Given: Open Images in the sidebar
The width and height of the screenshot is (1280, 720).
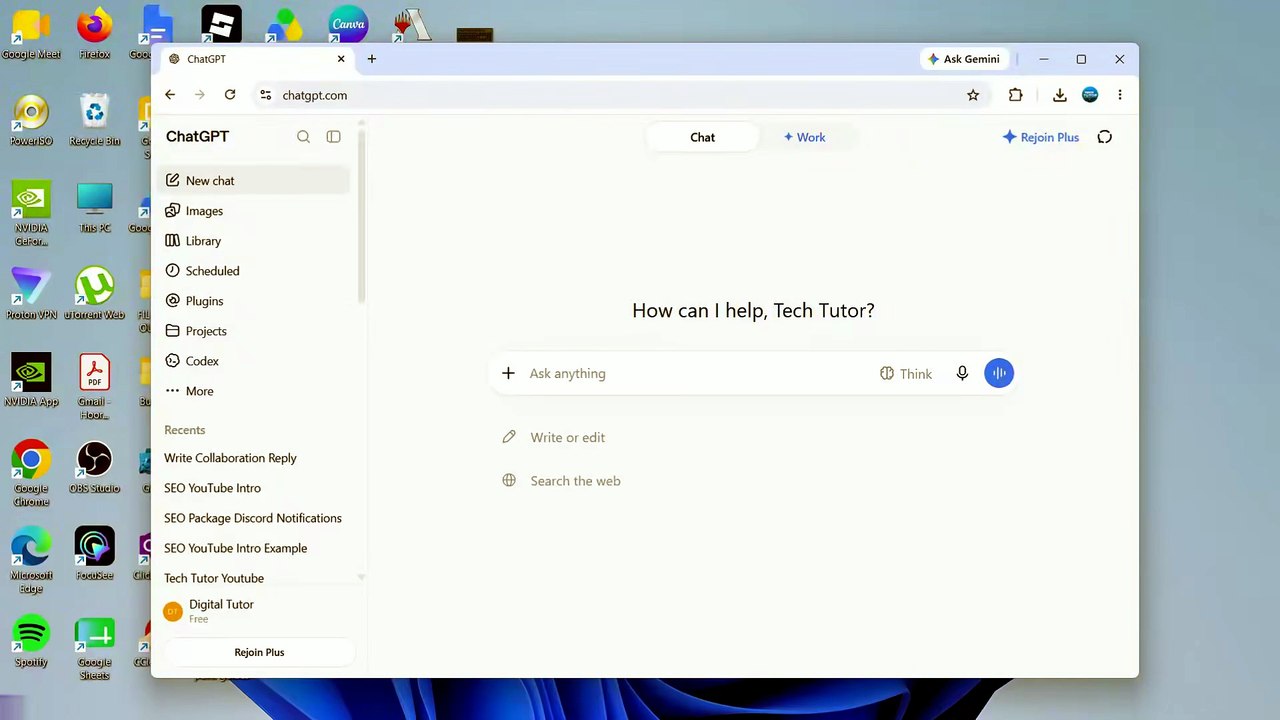Looking at the screenshot, I should (x=254, y=211).
